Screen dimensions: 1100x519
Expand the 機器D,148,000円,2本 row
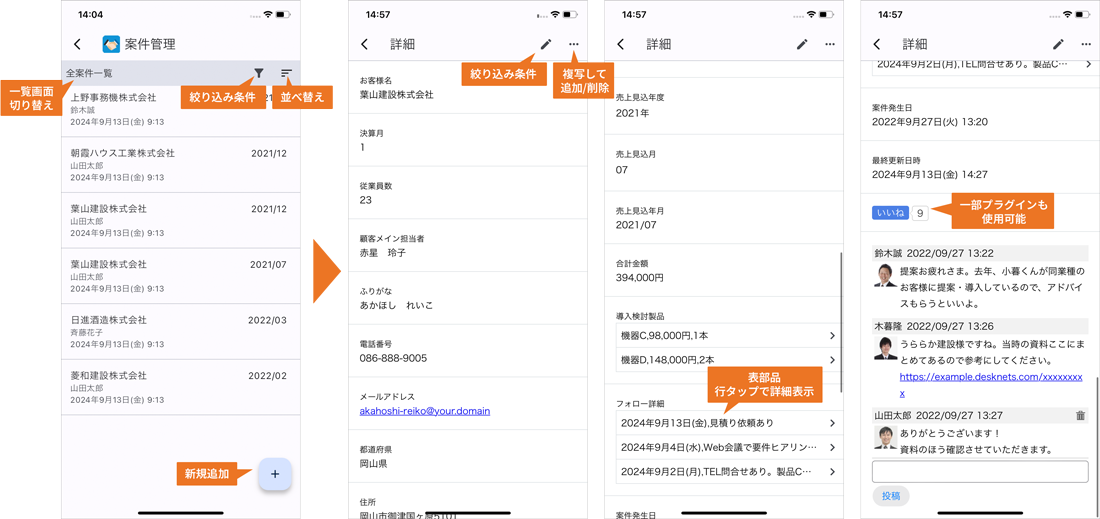726,359
